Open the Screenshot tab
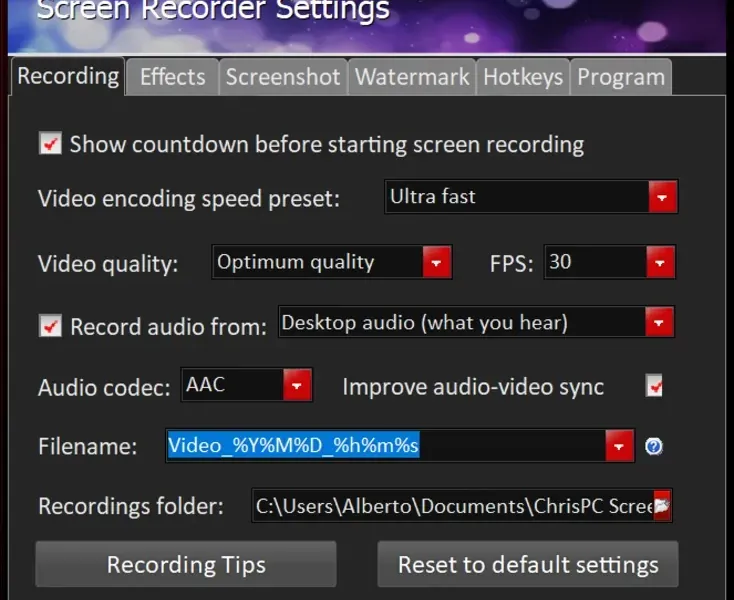 (x=283, y=77)
